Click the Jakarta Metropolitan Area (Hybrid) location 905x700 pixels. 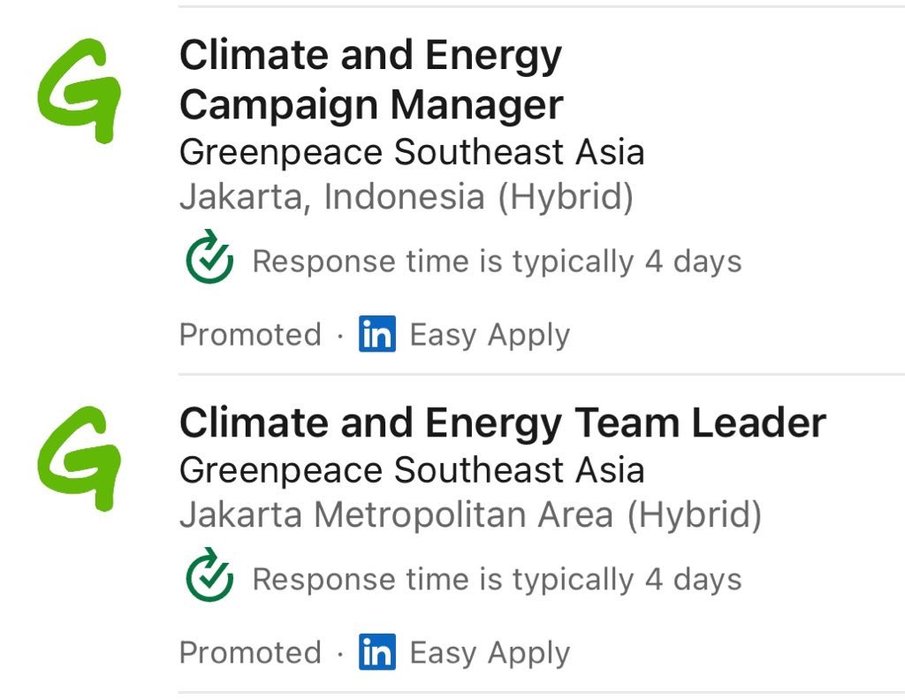click(470, 514)
